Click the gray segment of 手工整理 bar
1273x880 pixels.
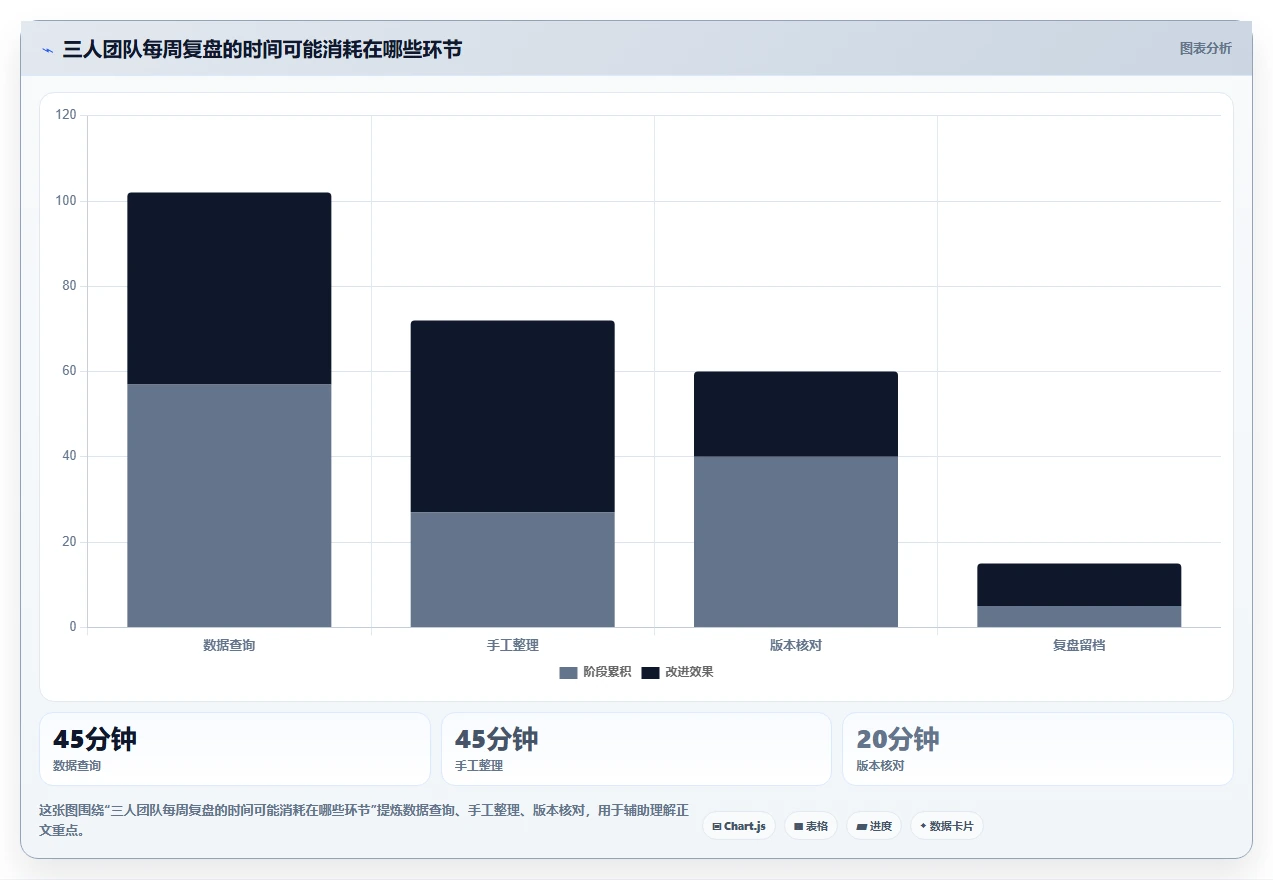(x=512, y=569)
